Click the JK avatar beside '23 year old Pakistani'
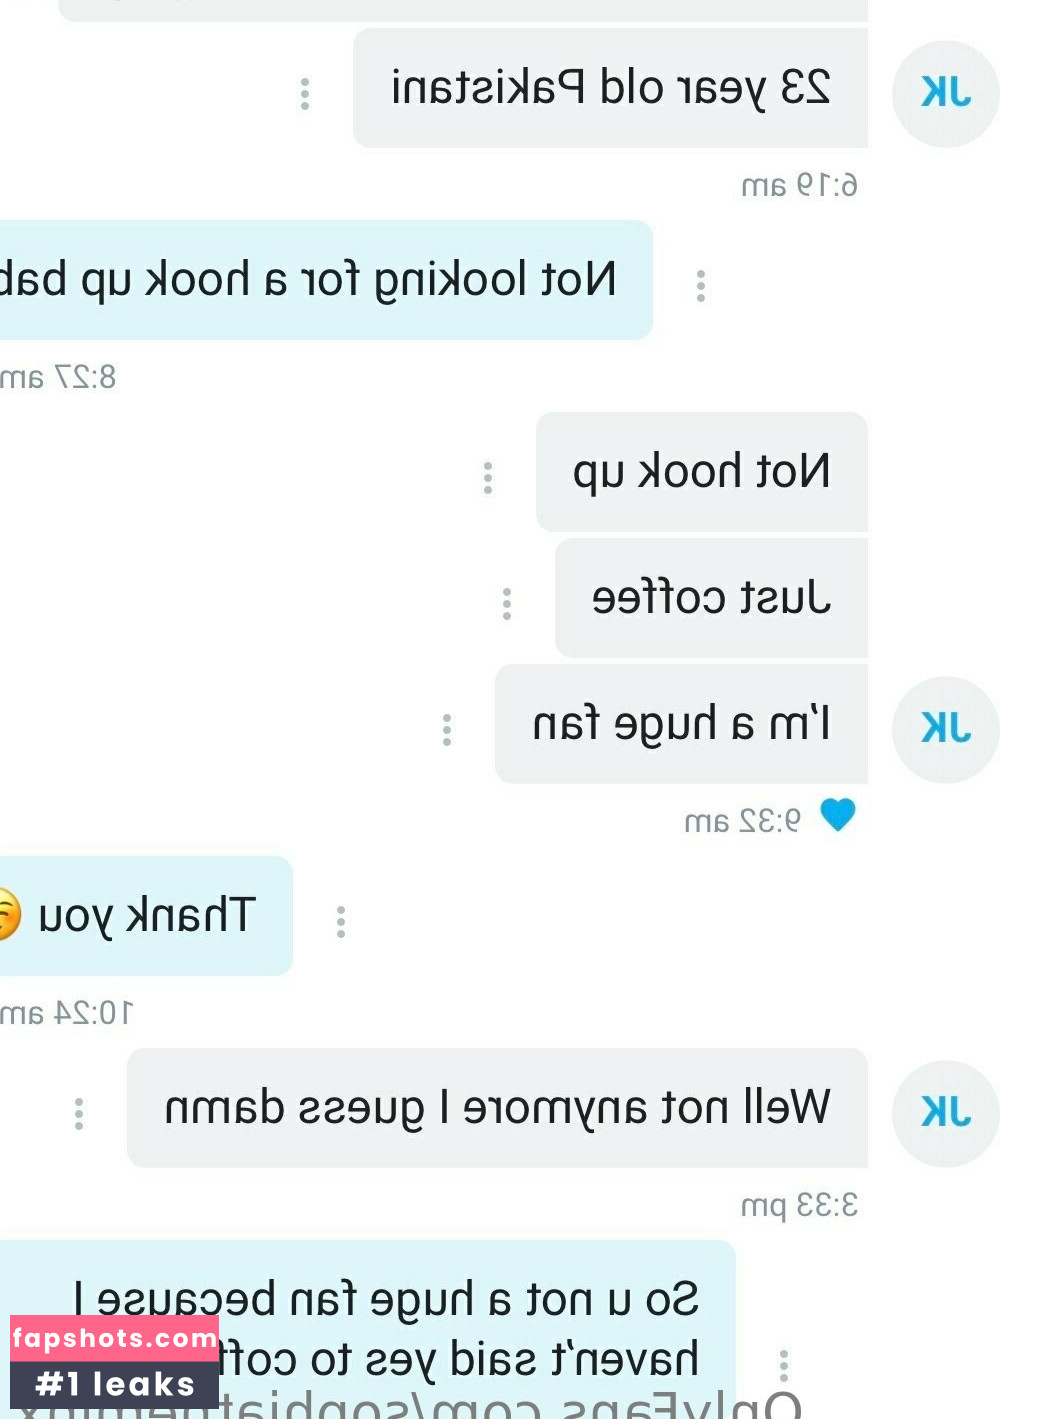This screenshot has height=1419, width=1048. pos(946,94)
